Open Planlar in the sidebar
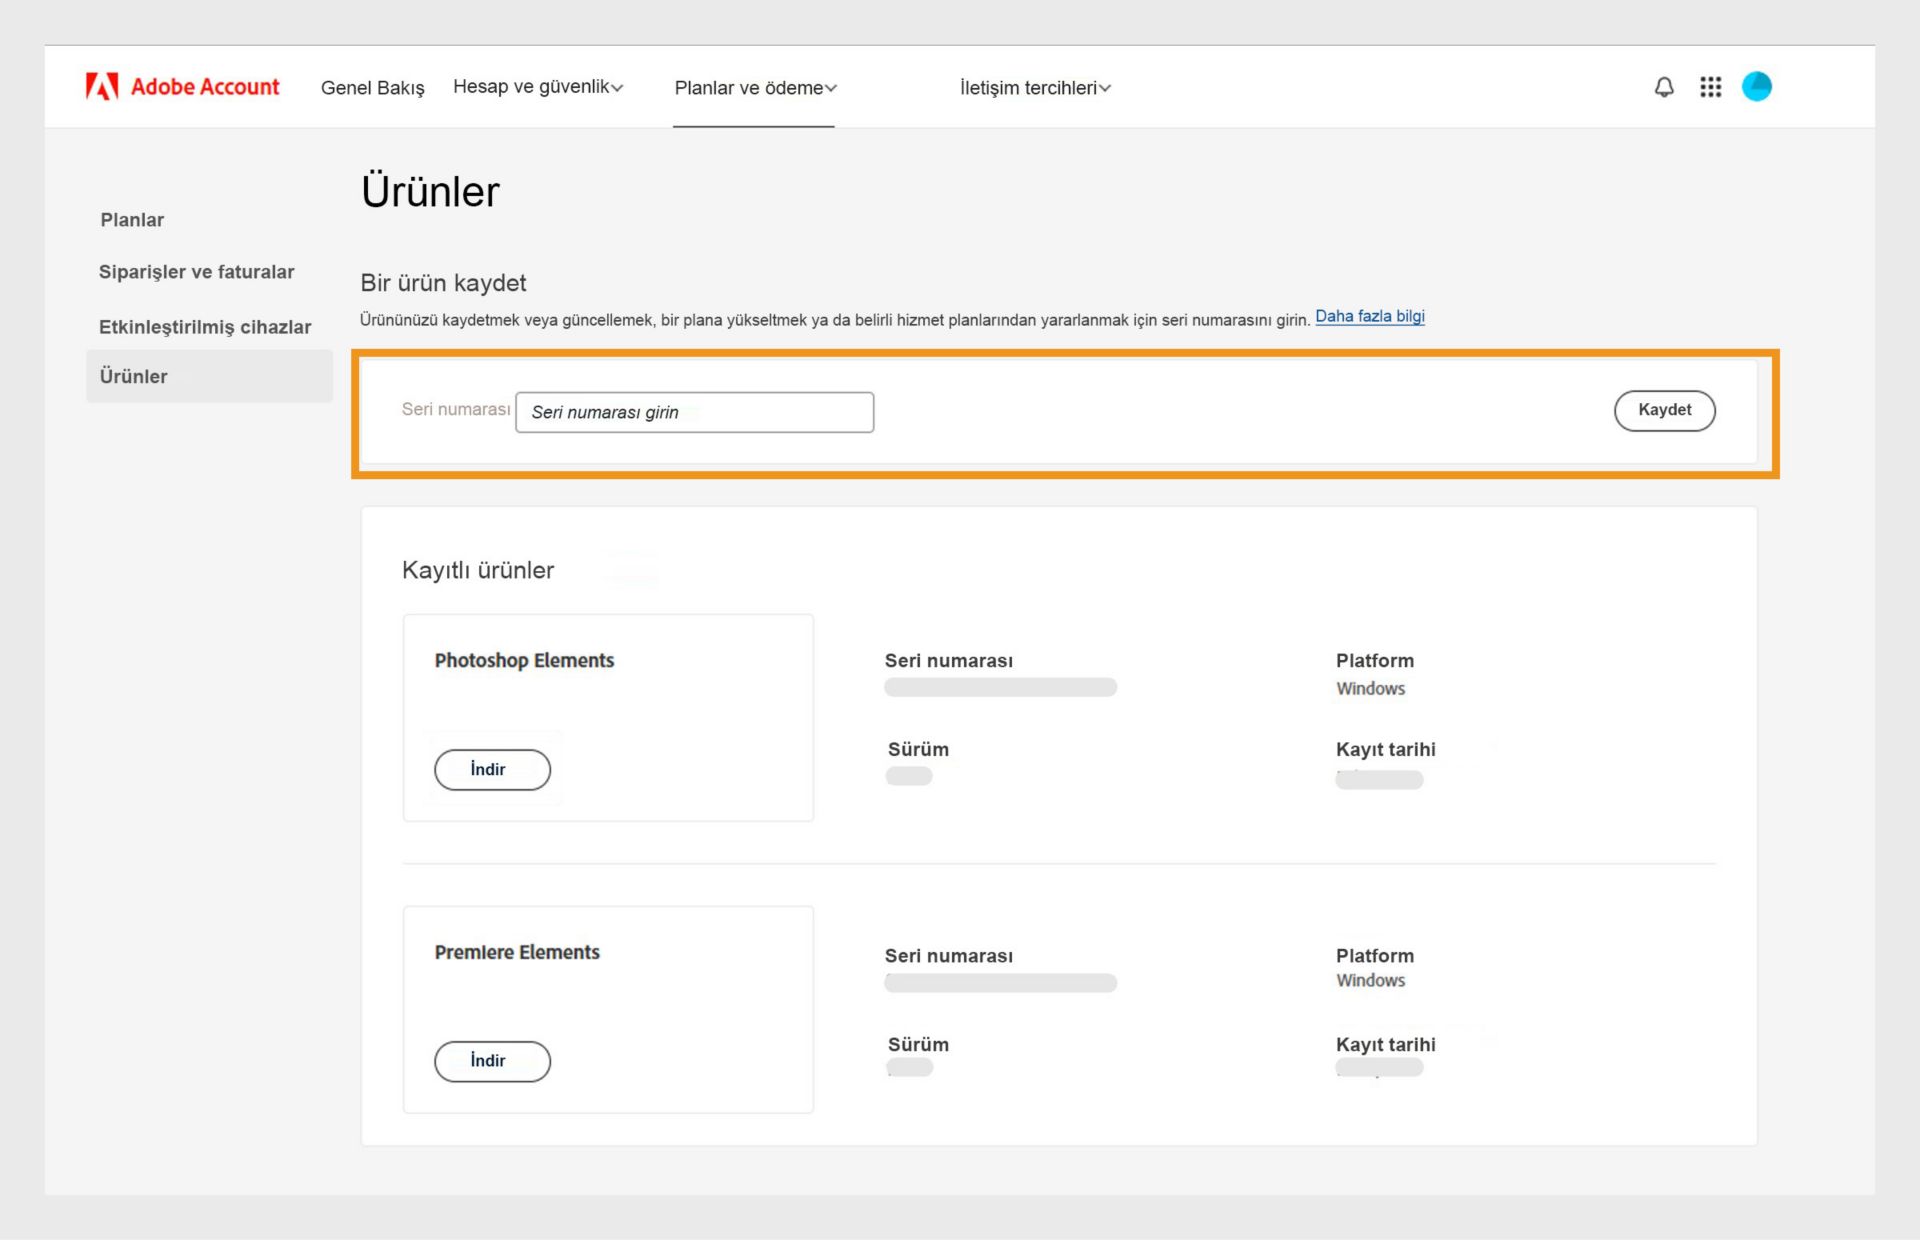Viewport: 1920px width, 1240px height. pyautogui.click(x=132, y=220)
